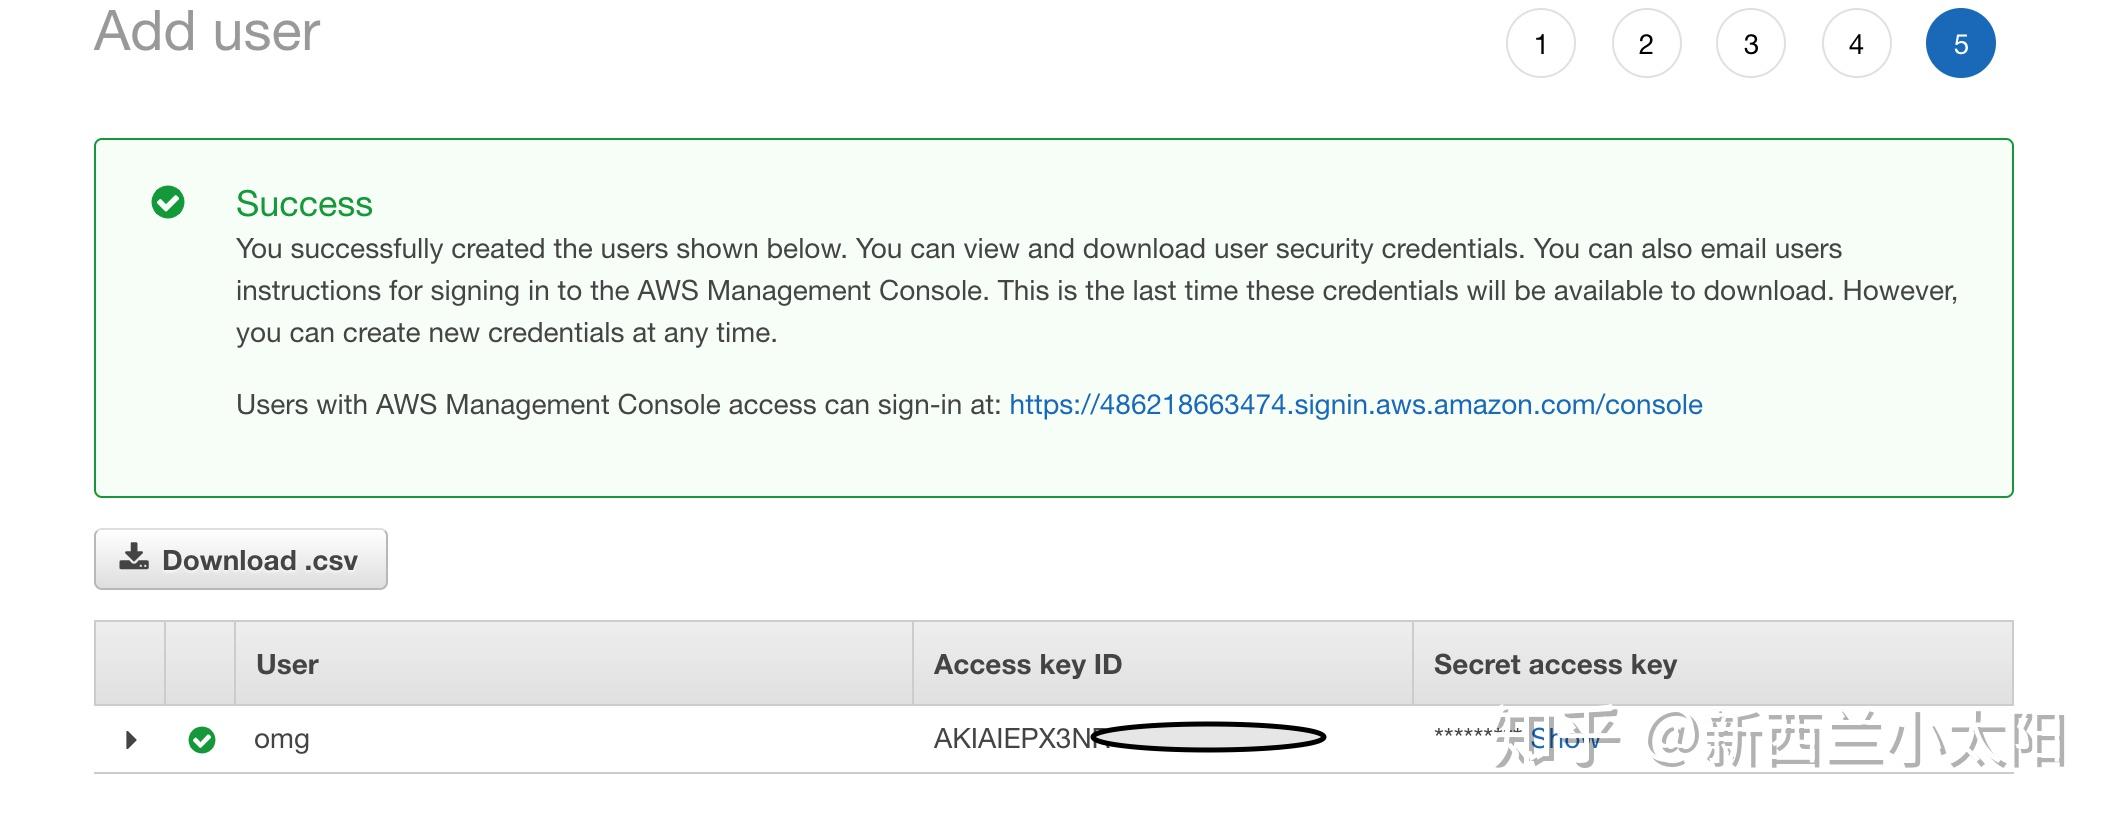Click the Add user page title
2122x824 pixels.
207,31
